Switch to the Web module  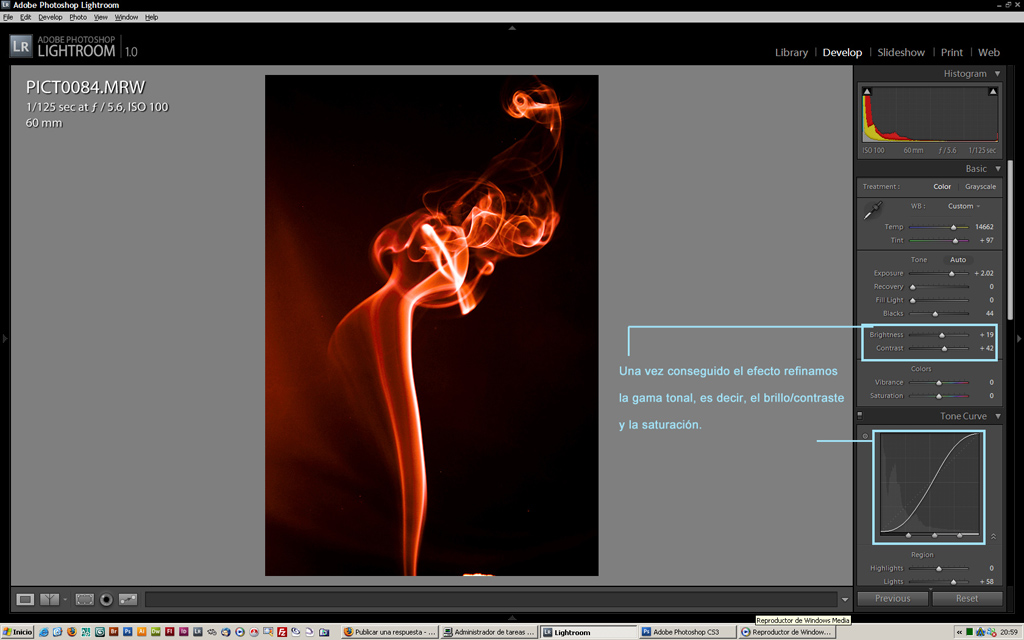click(x=989, y=52)
